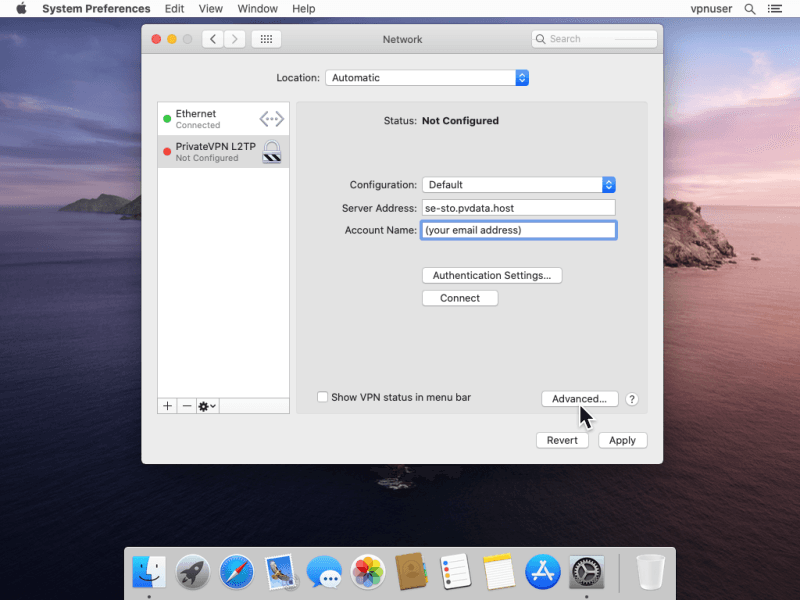The width and height of the screenshot is (800, 600).
Task: Launch App Store from the Dock
Action: click(542, 572)
